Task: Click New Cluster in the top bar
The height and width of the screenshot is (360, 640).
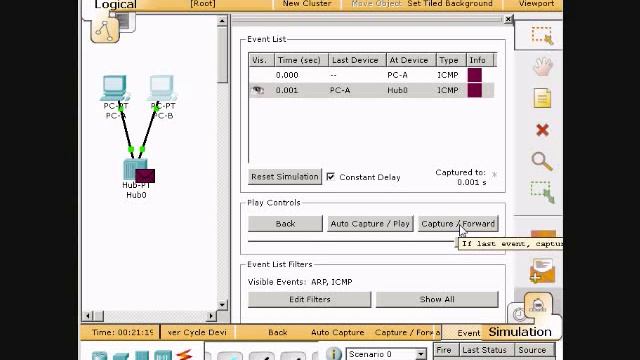Action: [307, 4]
